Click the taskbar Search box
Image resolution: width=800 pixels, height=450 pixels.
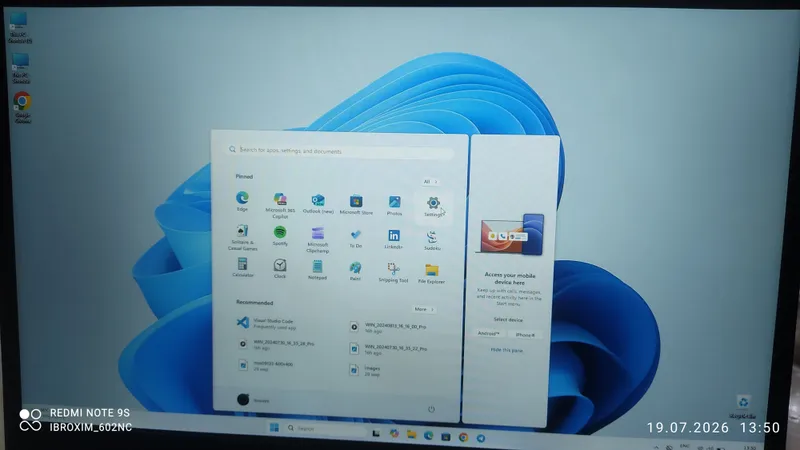pyautogui.click(x=325, y=429)
